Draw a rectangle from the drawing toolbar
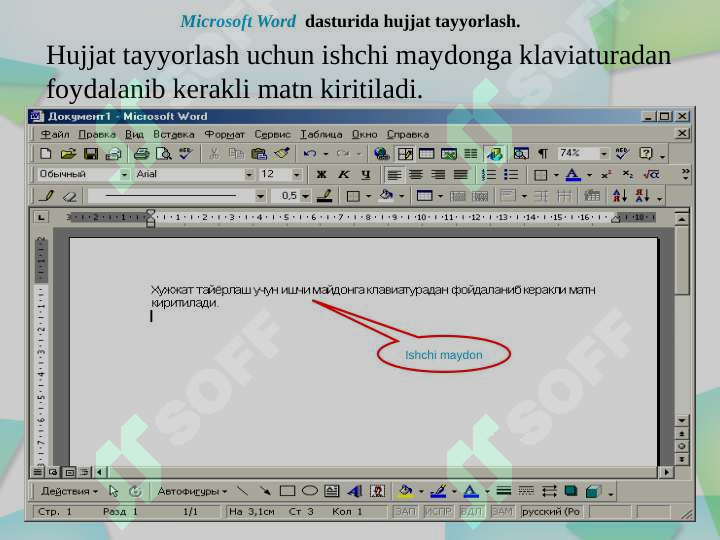 tap(287, 491)
